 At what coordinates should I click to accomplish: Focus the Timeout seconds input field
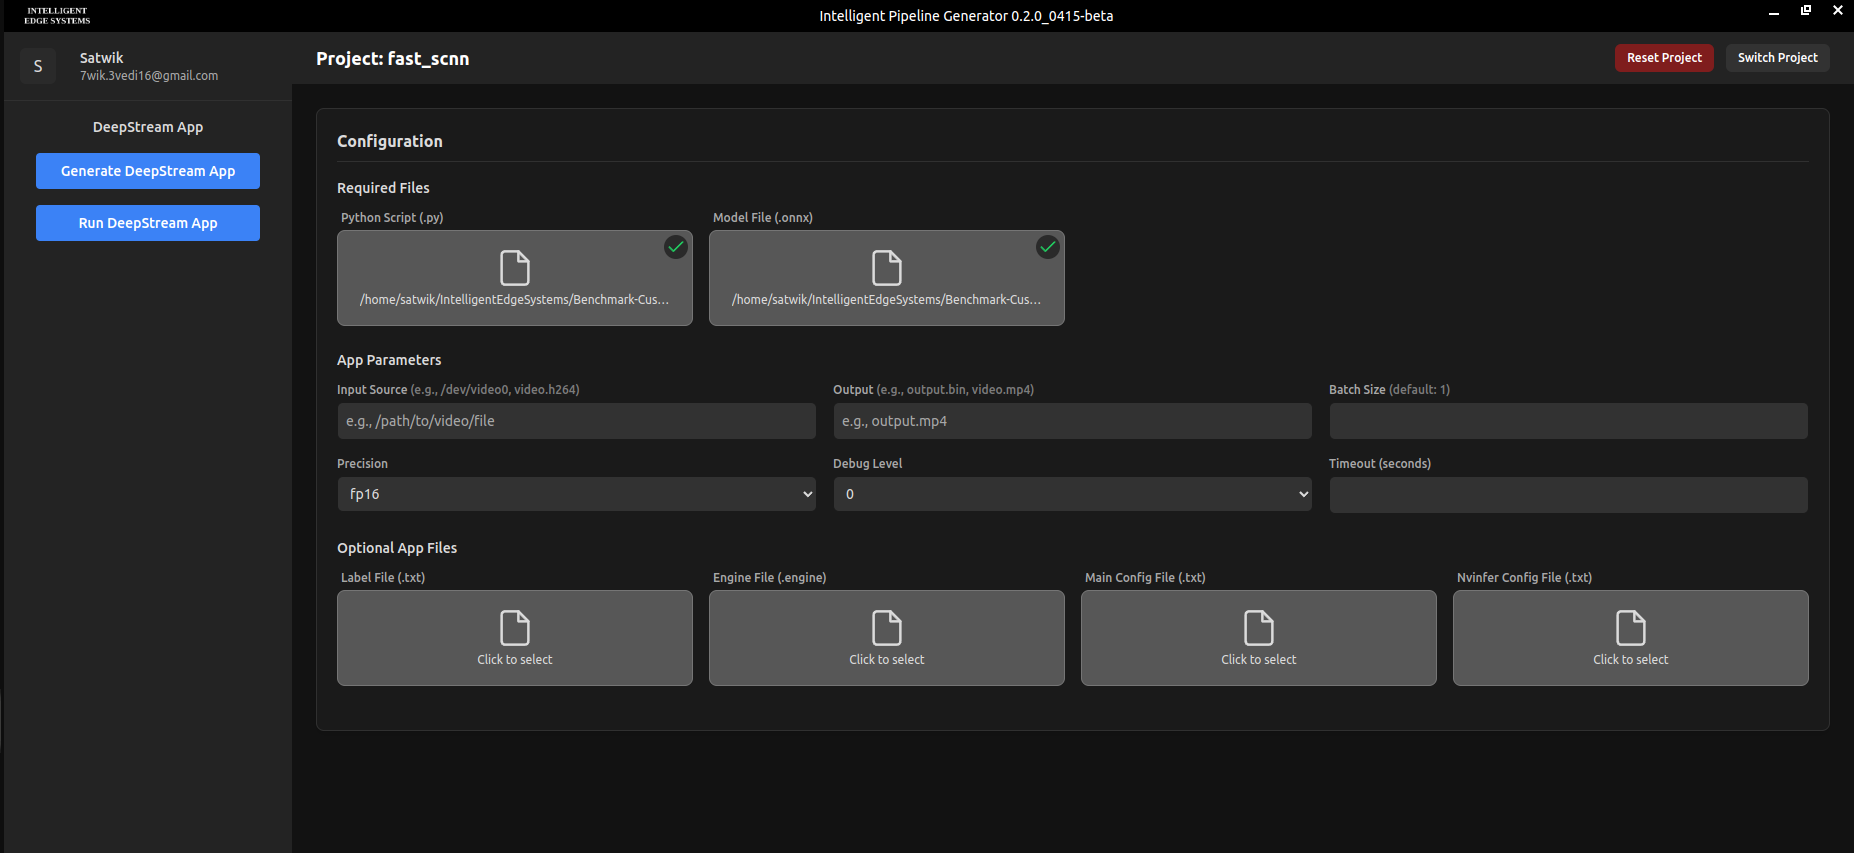click(1569, 495)
